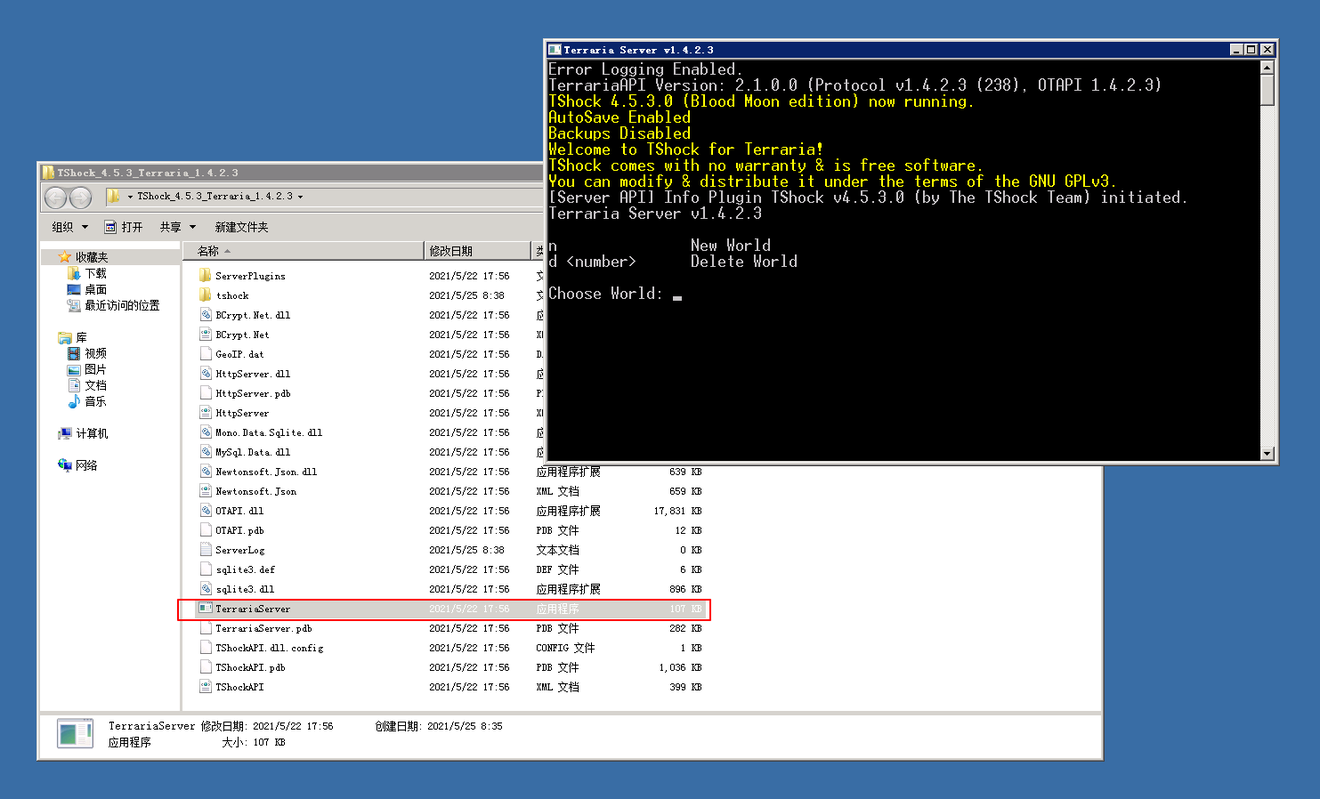Viewport: 1320px width, 799px height.
Task: Select the HttpServer.dll file icon
Action: coord(205,373)
